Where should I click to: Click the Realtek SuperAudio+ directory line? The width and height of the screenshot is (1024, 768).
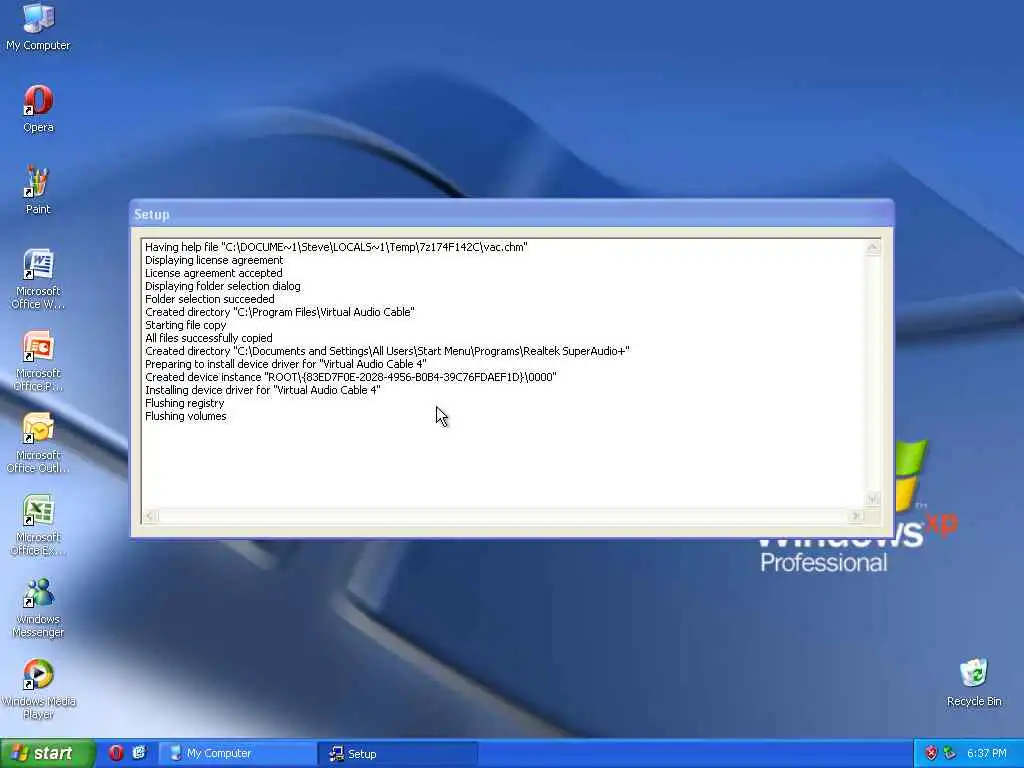coord(387,351)
